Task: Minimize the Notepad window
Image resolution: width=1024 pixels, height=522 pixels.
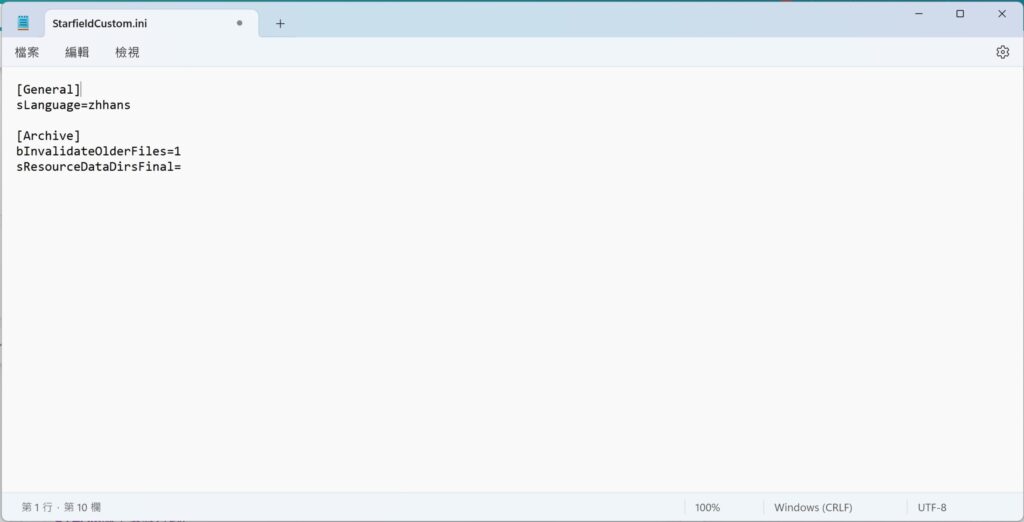Action: (x=919, y=14)
